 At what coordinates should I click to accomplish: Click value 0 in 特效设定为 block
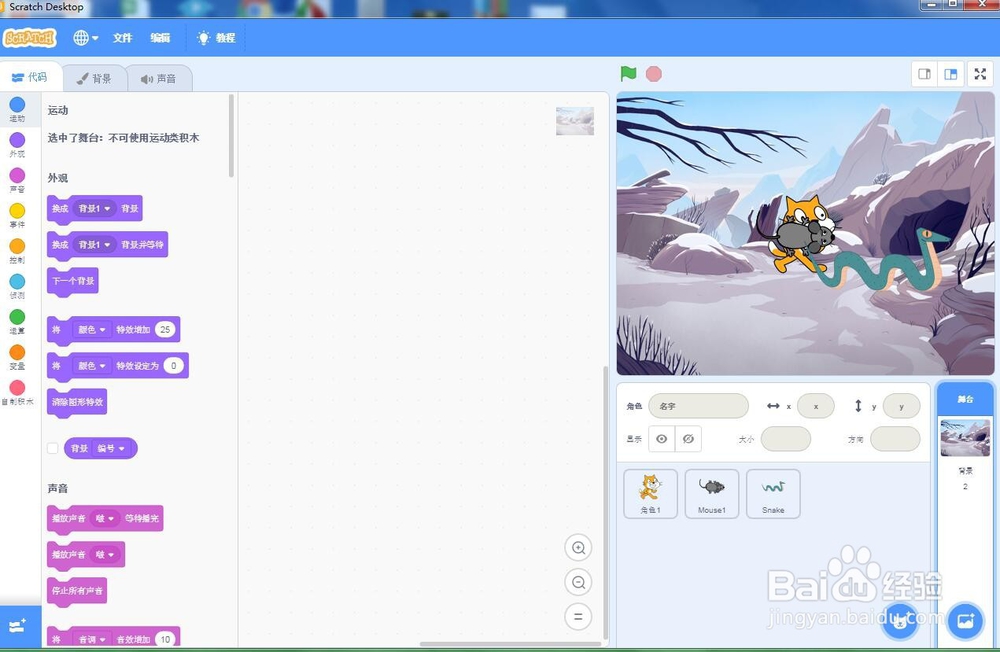click(x=173, y=366)
